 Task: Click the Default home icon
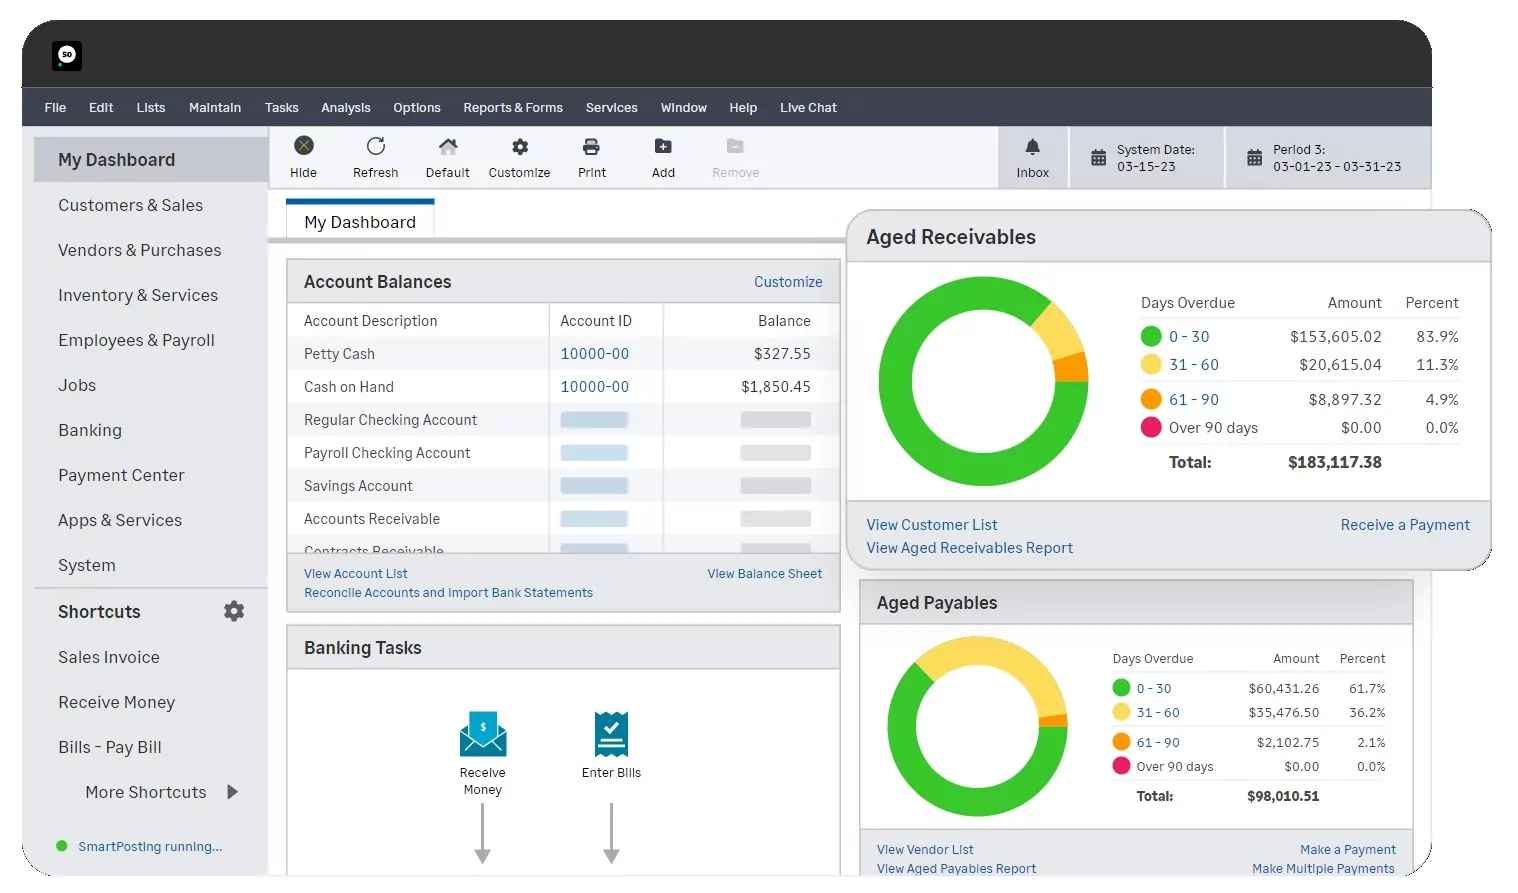(x=447, y=147)
